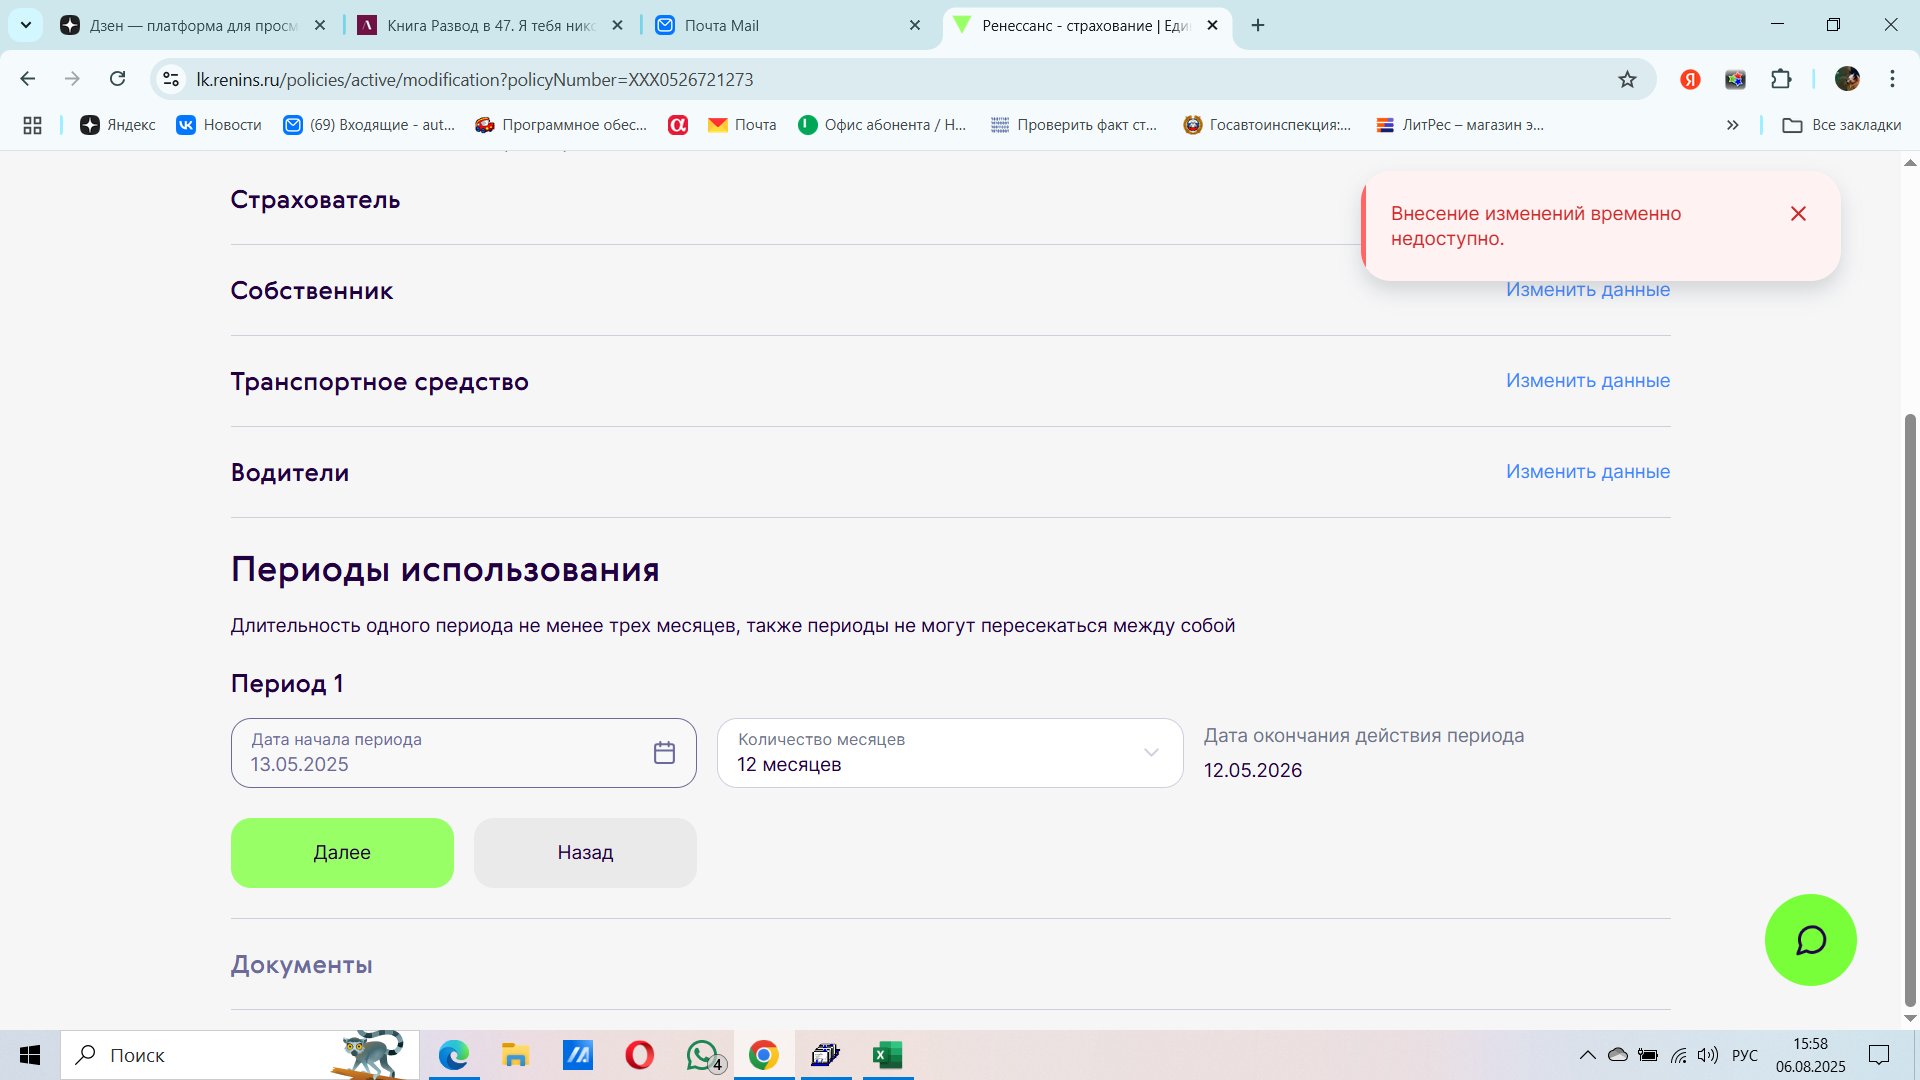This screenshot has height=1080, width=1920.
Task: Switch to the Почта Mail tab
Action: (x=789, y=26)
